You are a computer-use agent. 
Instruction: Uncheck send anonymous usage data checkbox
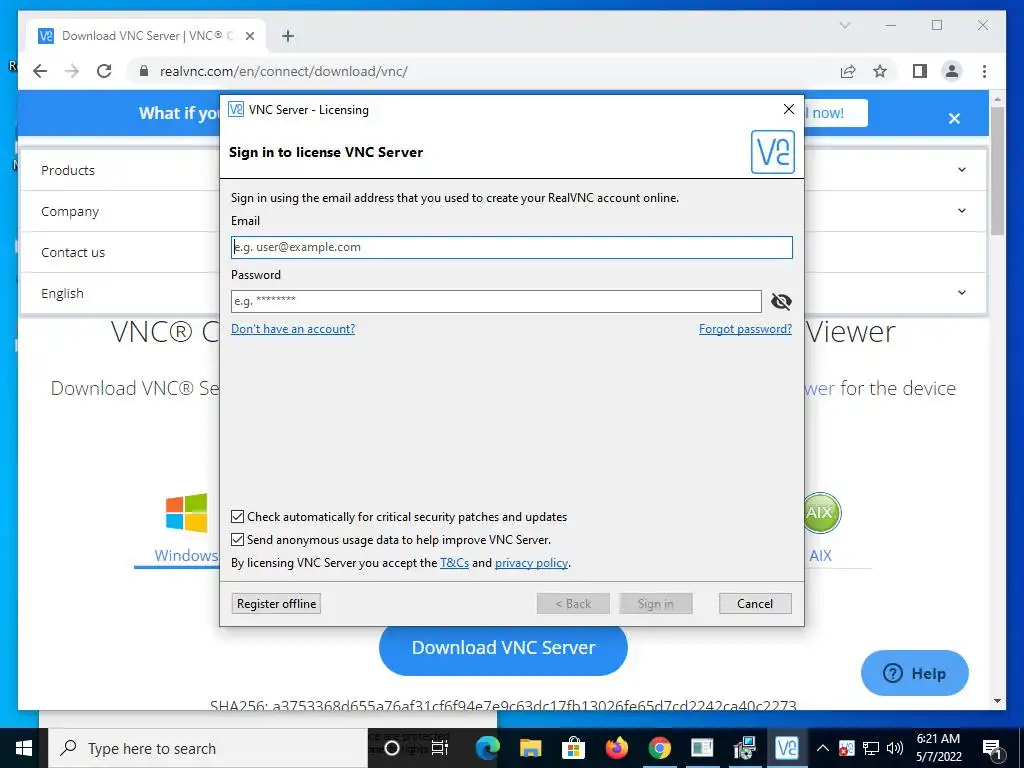pos(238,539)
